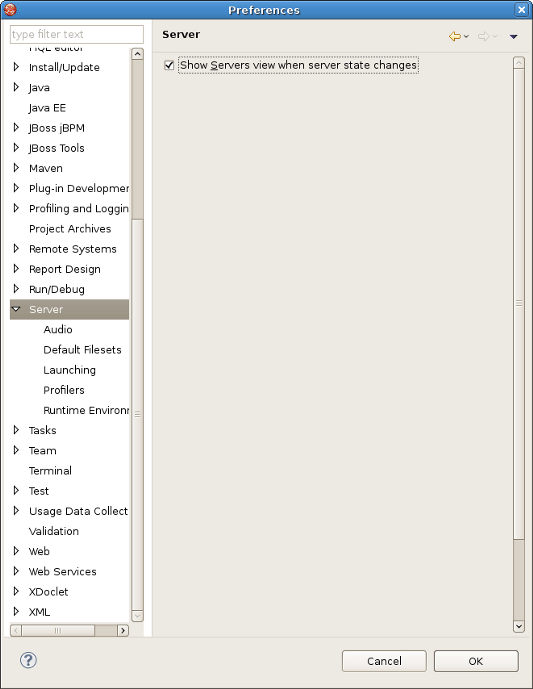Open the Runtime Environments page

pos(86,410)
